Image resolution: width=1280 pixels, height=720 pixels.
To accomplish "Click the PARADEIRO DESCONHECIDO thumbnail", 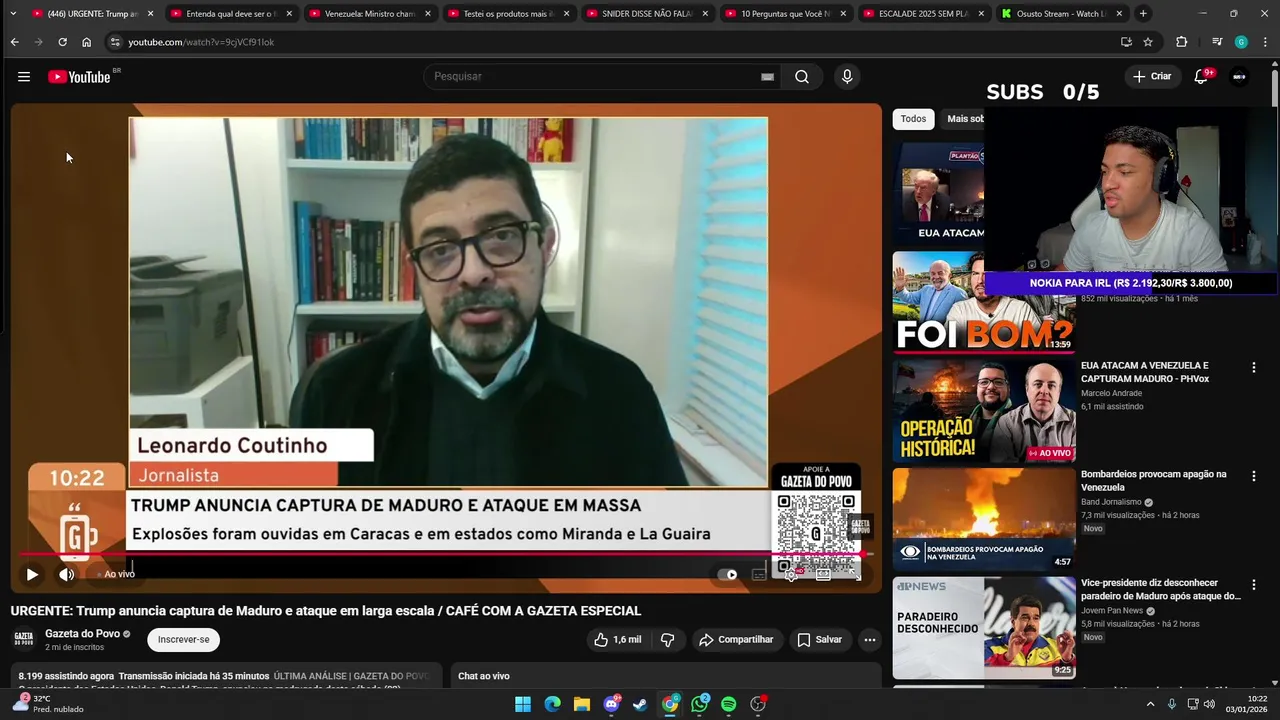I will pos(984,628).
